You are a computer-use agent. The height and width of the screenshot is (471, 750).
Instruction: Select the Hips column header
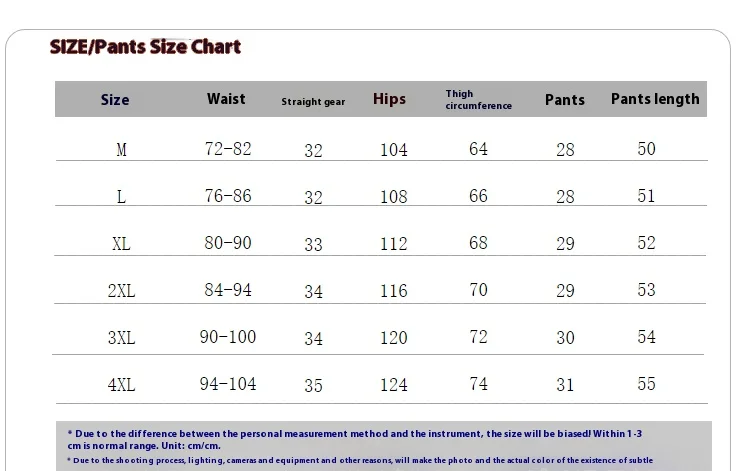[389, 99]
